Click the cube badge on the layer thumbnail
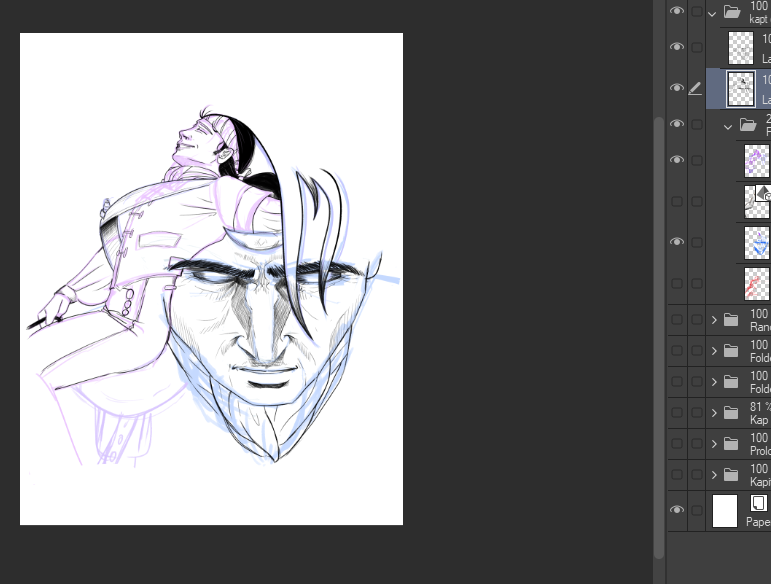This screenshot has width=771, height=584. click(762, 193)
